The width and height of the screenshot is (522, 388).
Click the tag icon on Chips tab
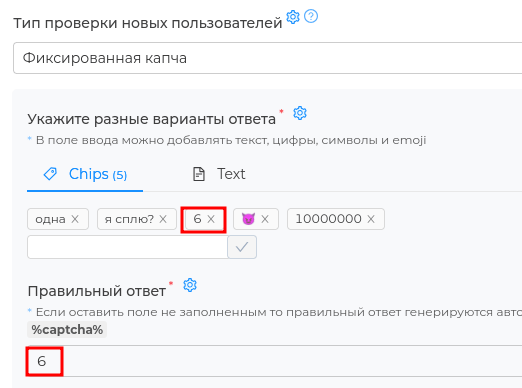click(50, 174)
